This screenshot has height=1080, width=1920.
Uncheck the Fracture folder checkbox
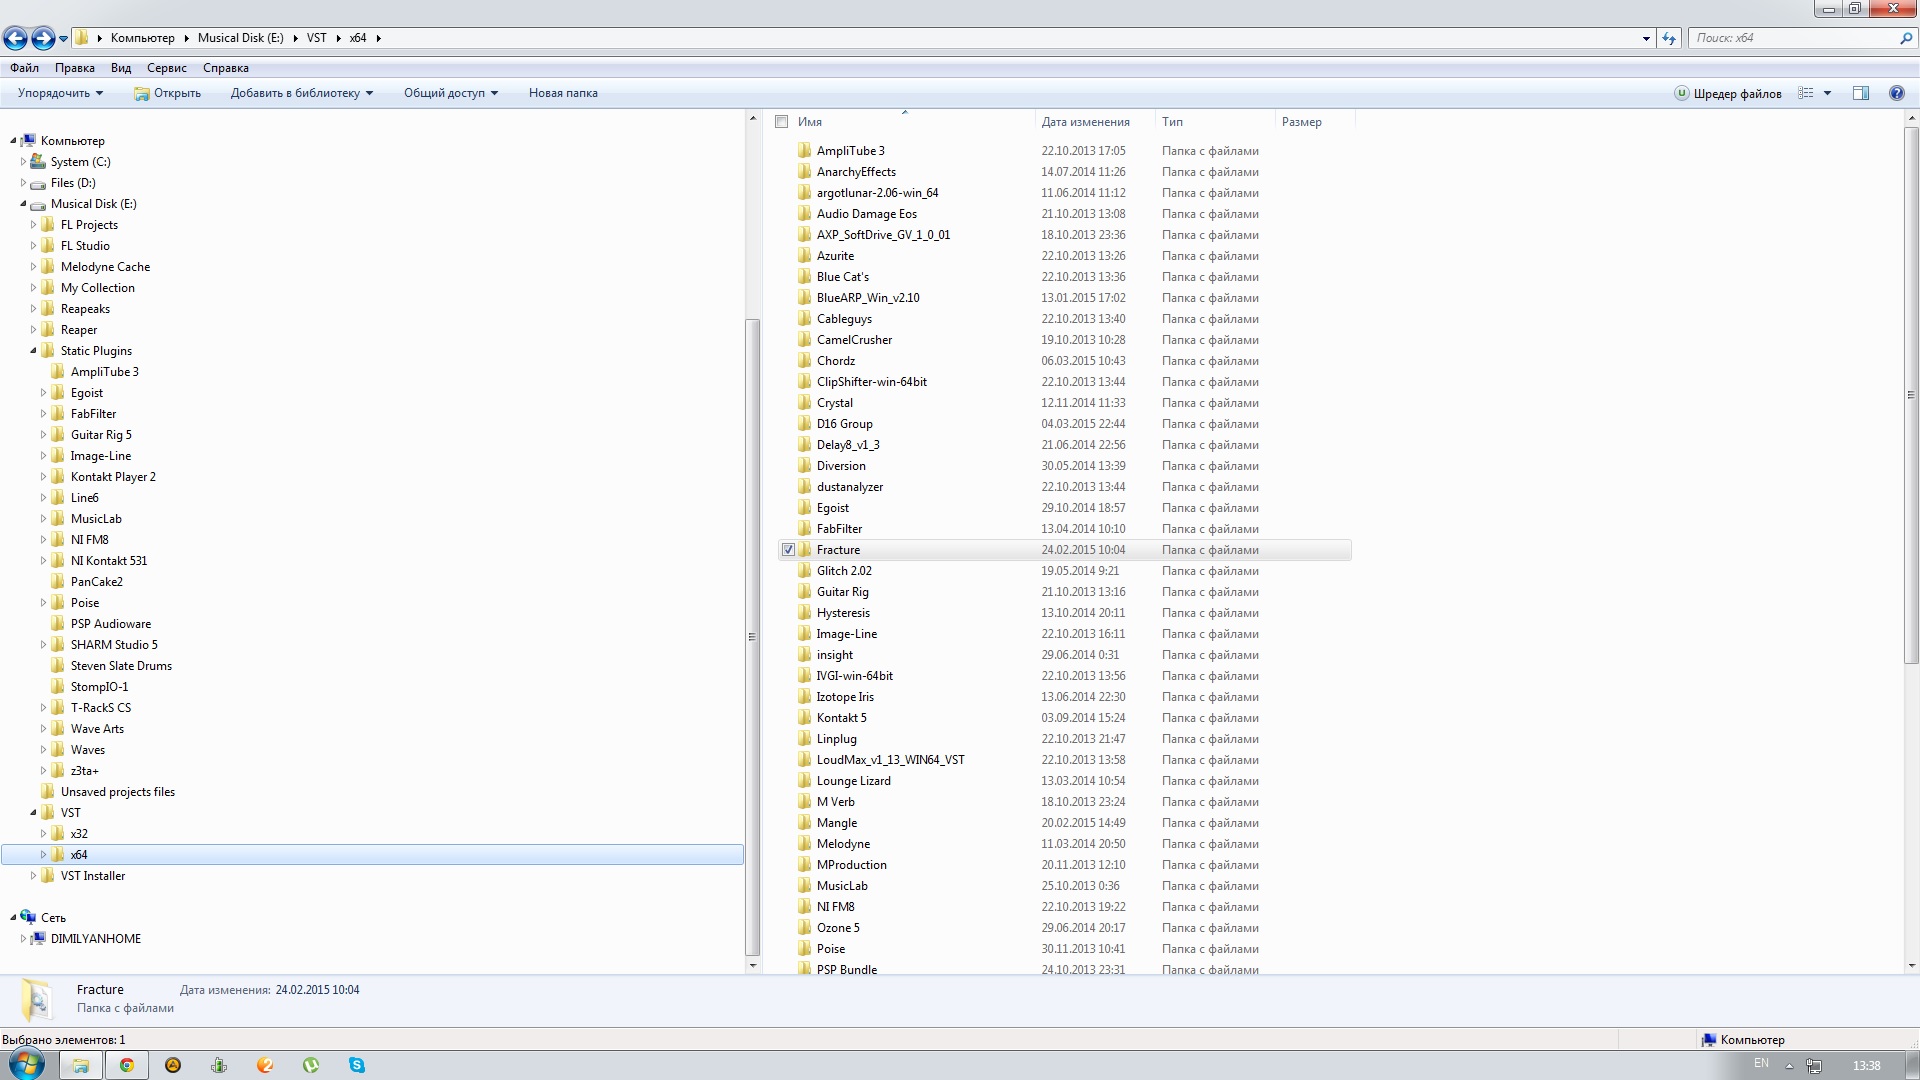tap(788, 550)
